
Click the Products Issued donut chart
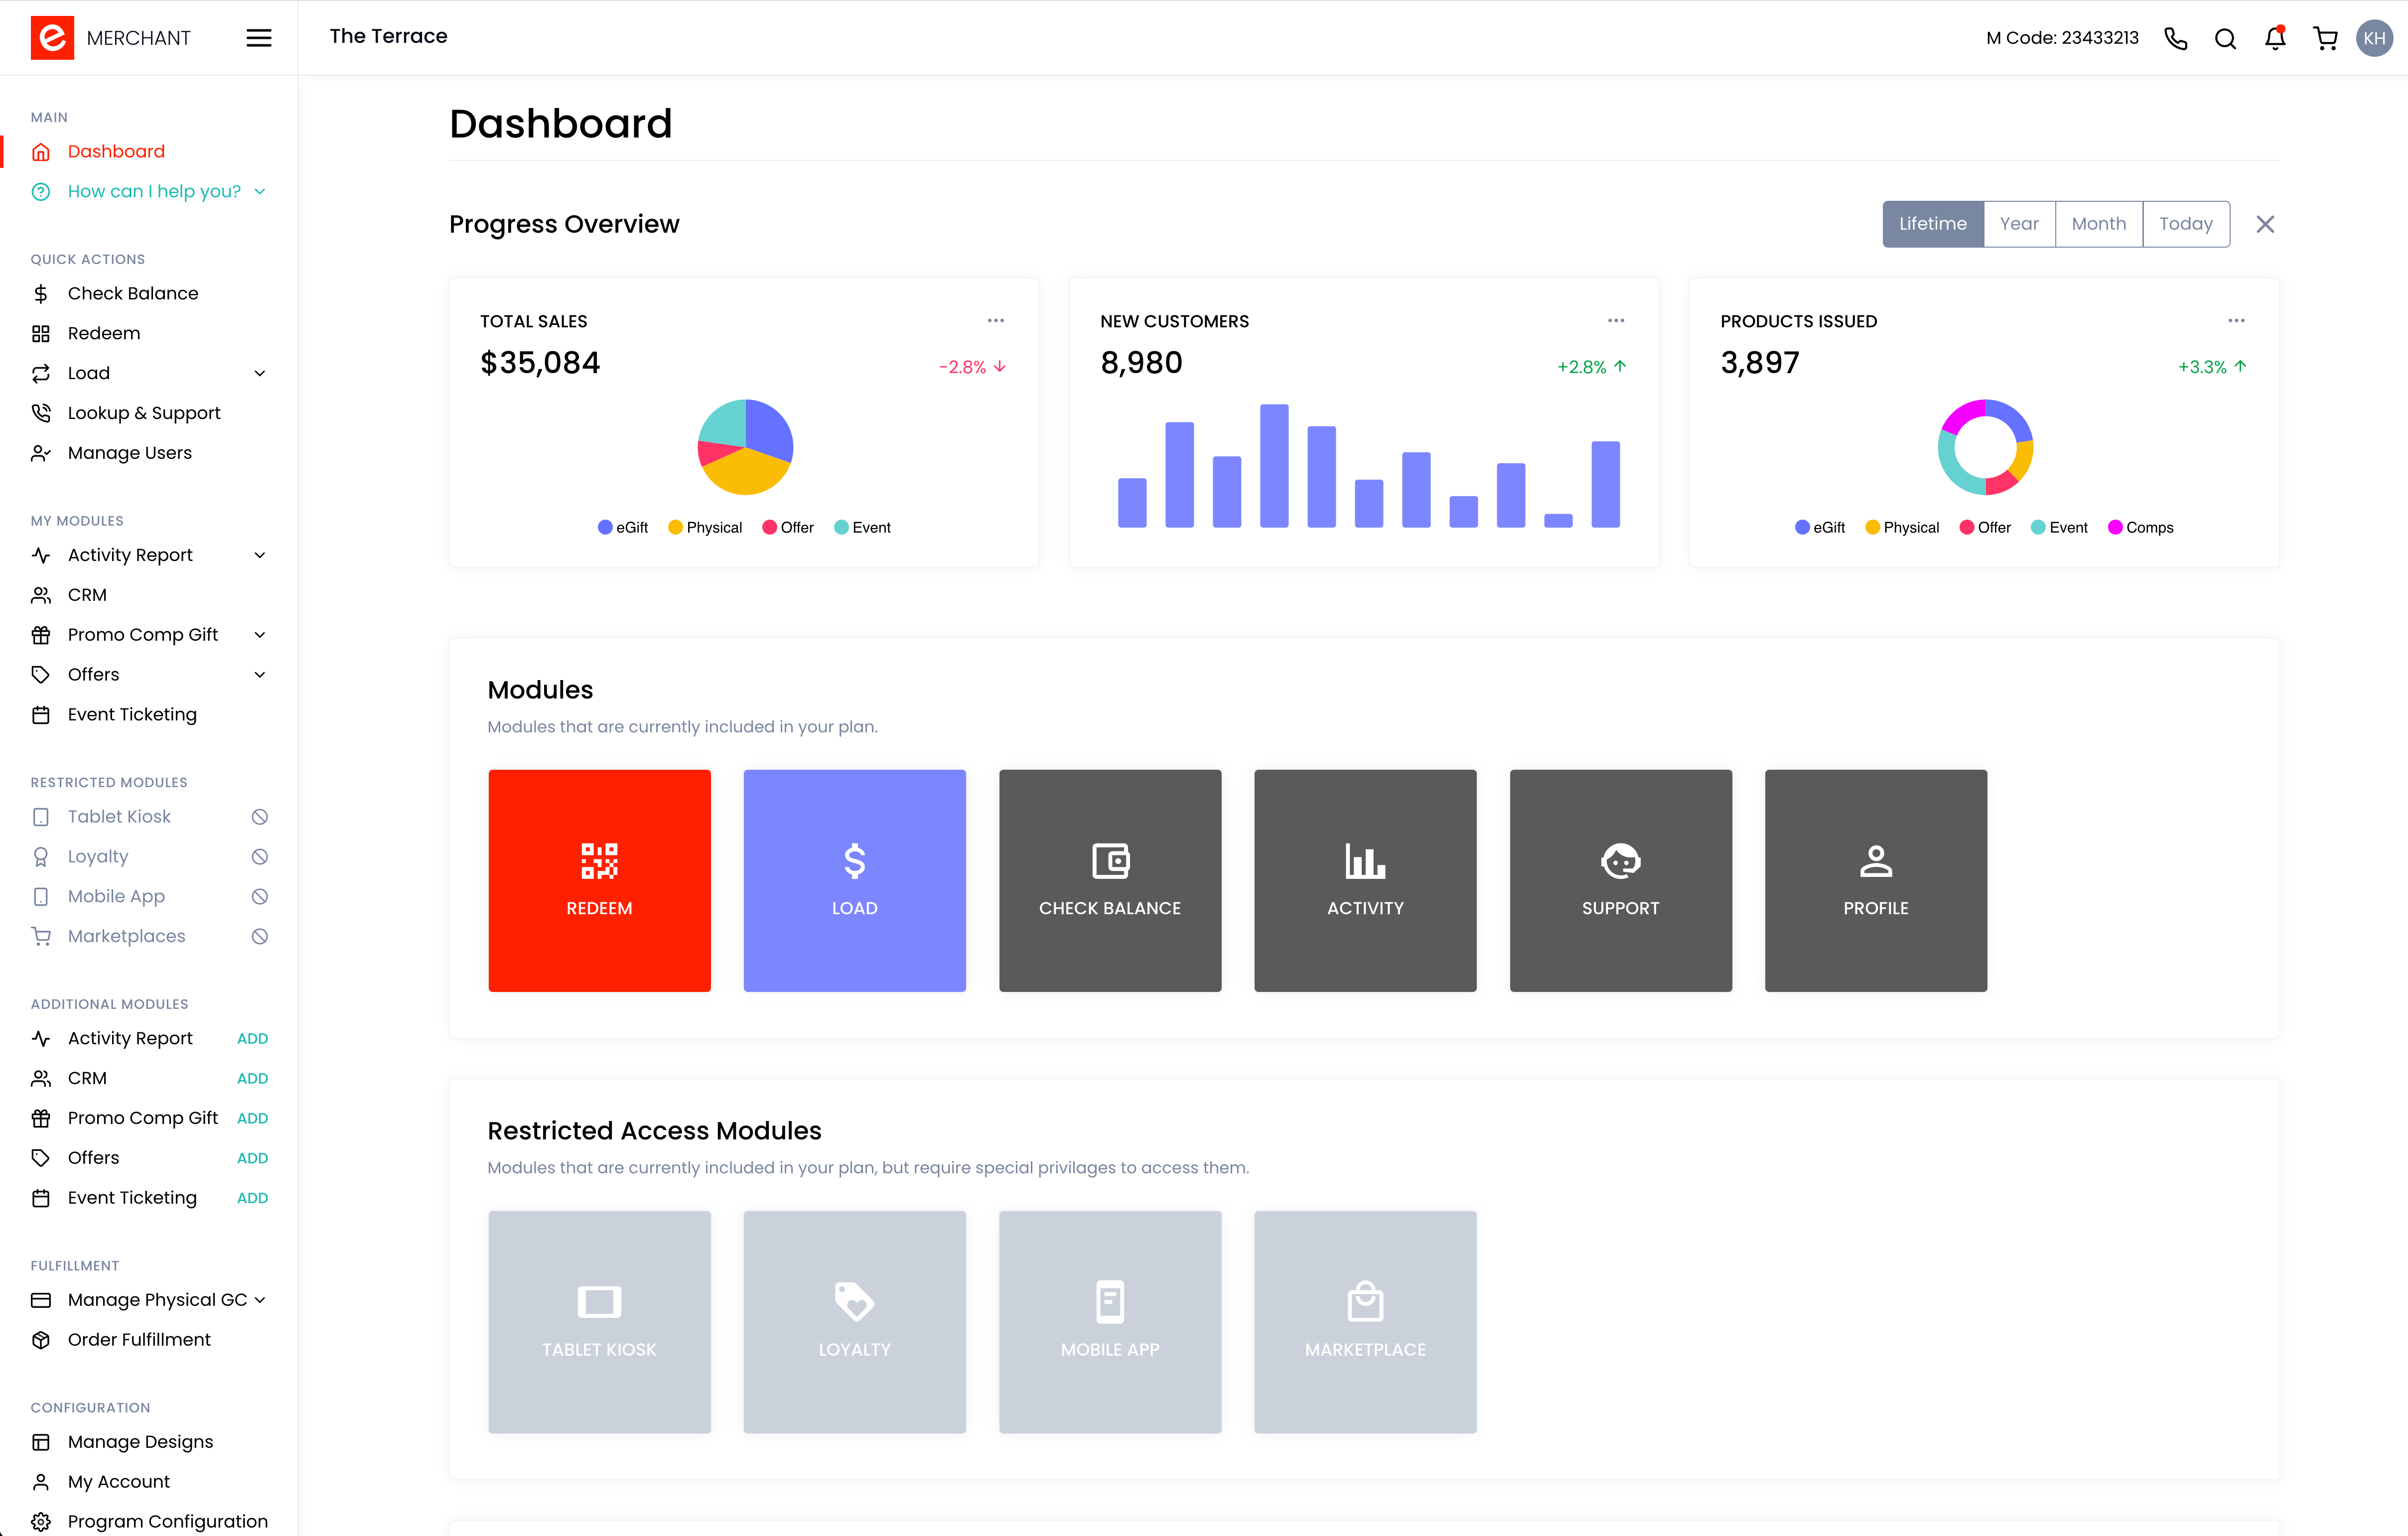(x=1985, y=447)
